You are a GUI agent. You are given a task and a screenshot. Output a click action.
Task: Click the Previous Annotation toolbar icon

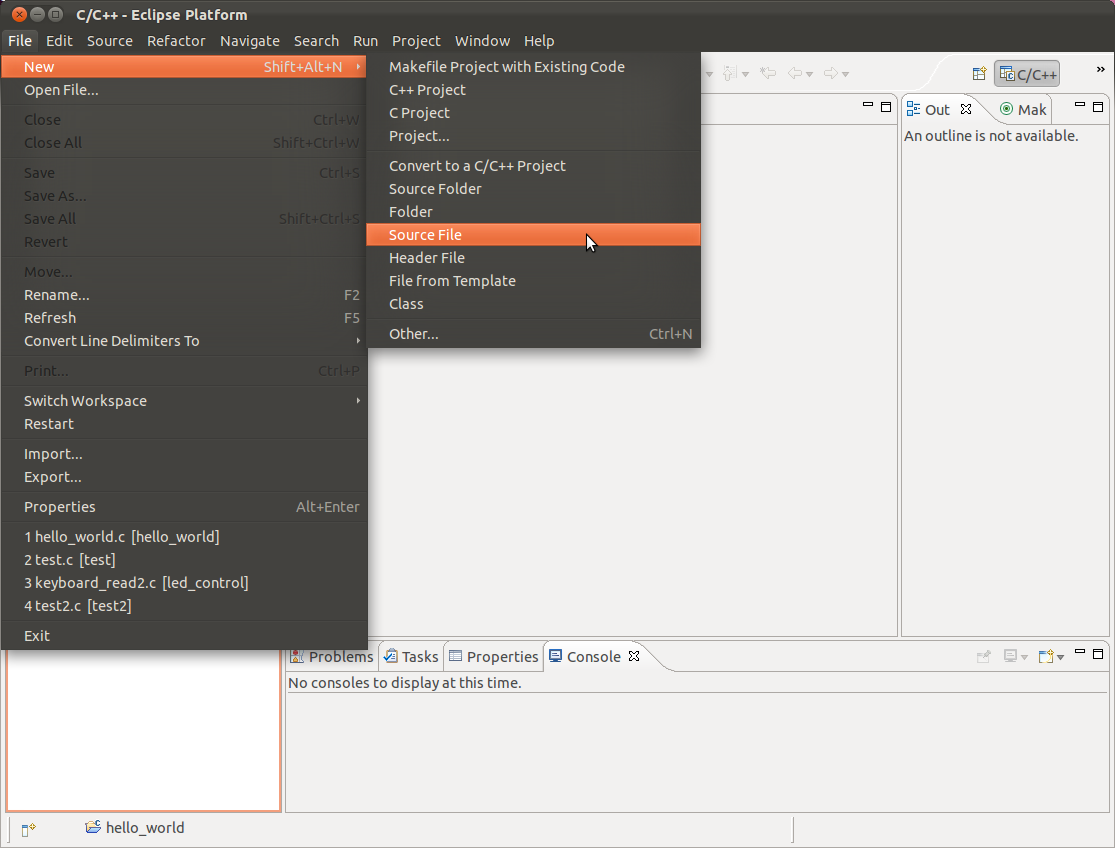pos(730,73)
